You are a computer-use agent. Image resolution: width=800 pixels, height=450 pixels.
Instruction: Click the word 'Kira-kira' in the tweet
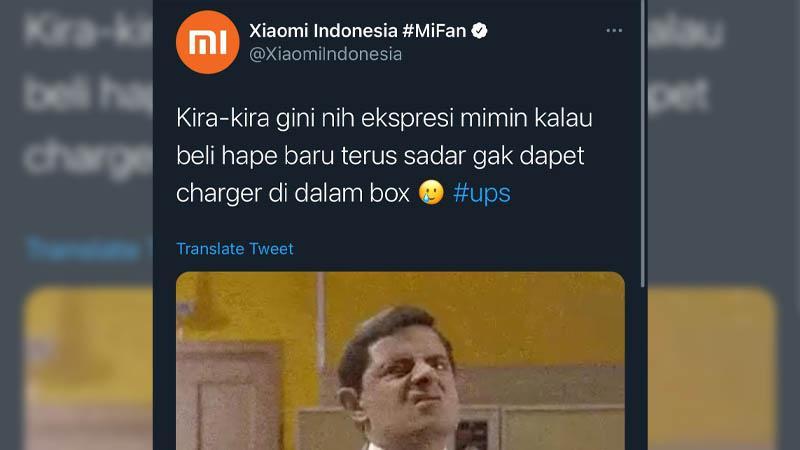tap(222, 118)
